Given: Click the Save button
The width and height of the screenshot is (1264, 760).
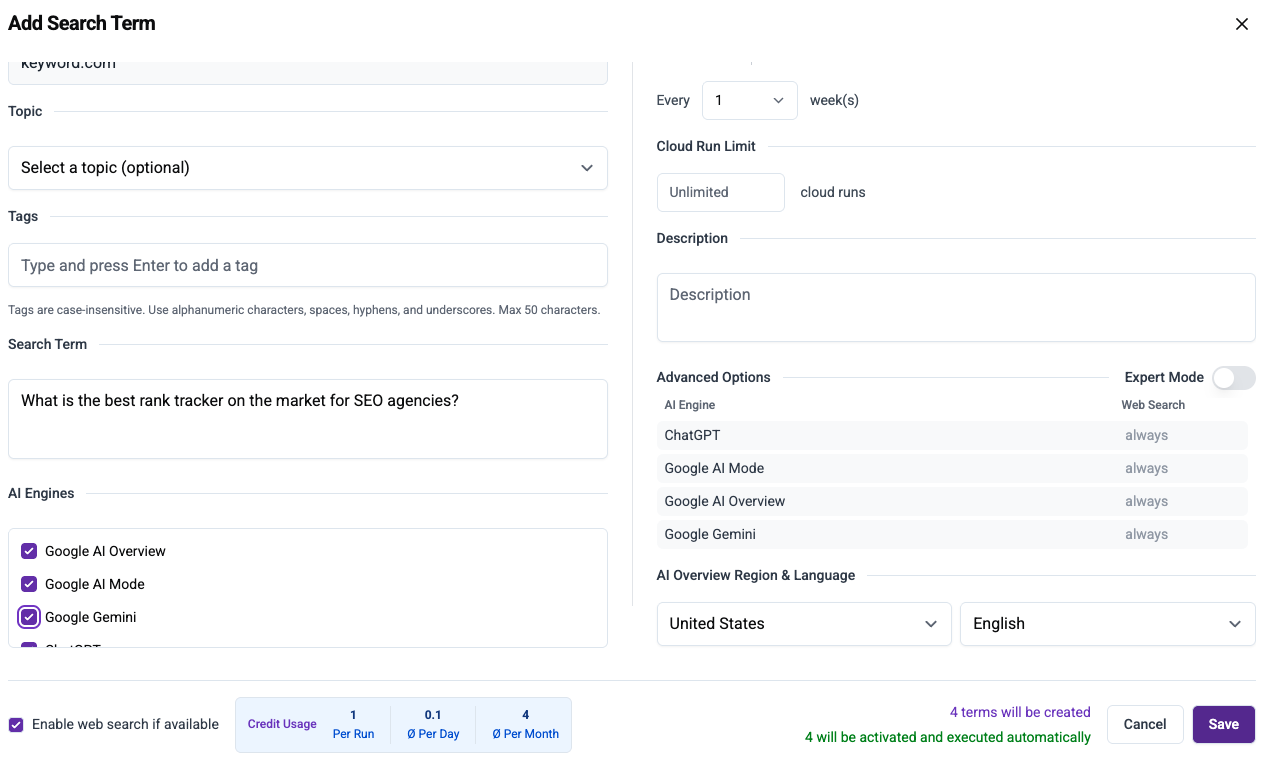Looking at the screenshot, I should point(1224,724).
